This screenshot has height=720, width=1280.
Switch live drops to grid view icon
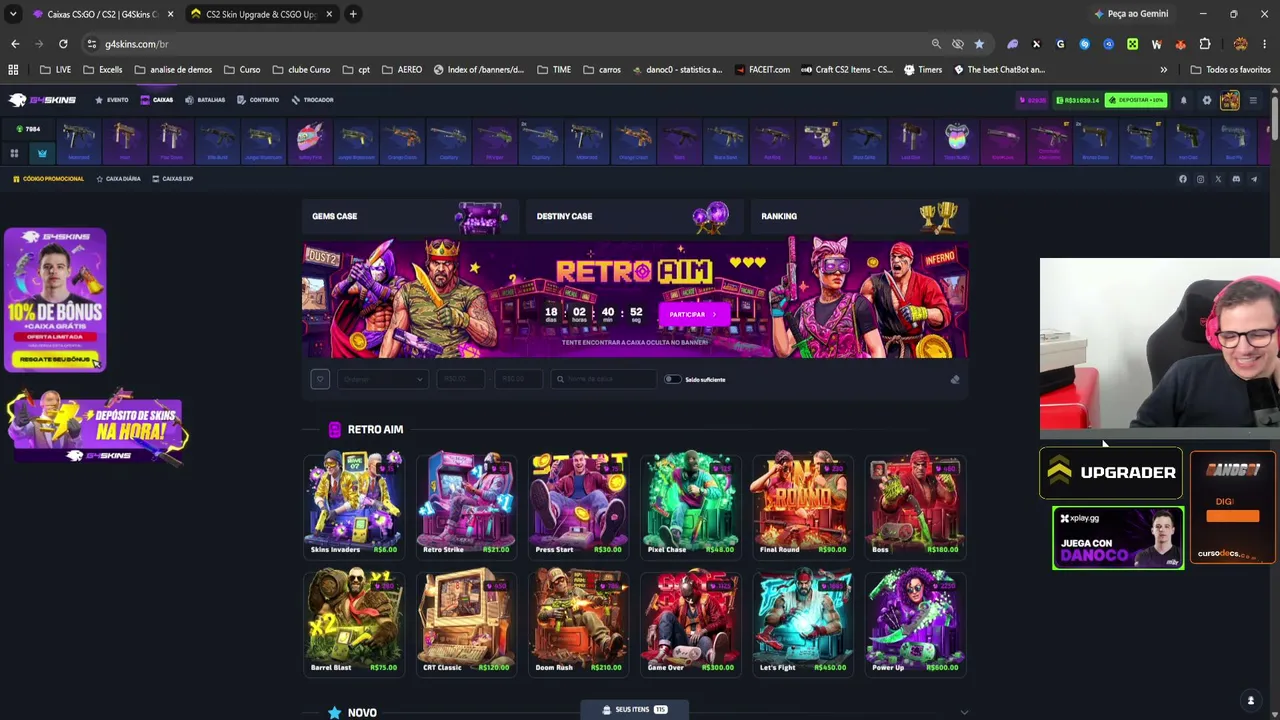pyautogui.click(x=14, y=153)
